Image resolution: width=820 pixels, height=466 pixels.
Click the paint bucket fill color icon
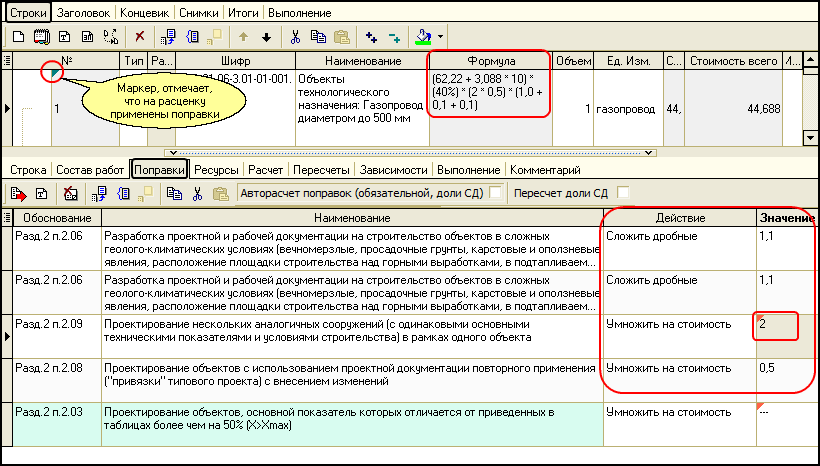[422, 37]
